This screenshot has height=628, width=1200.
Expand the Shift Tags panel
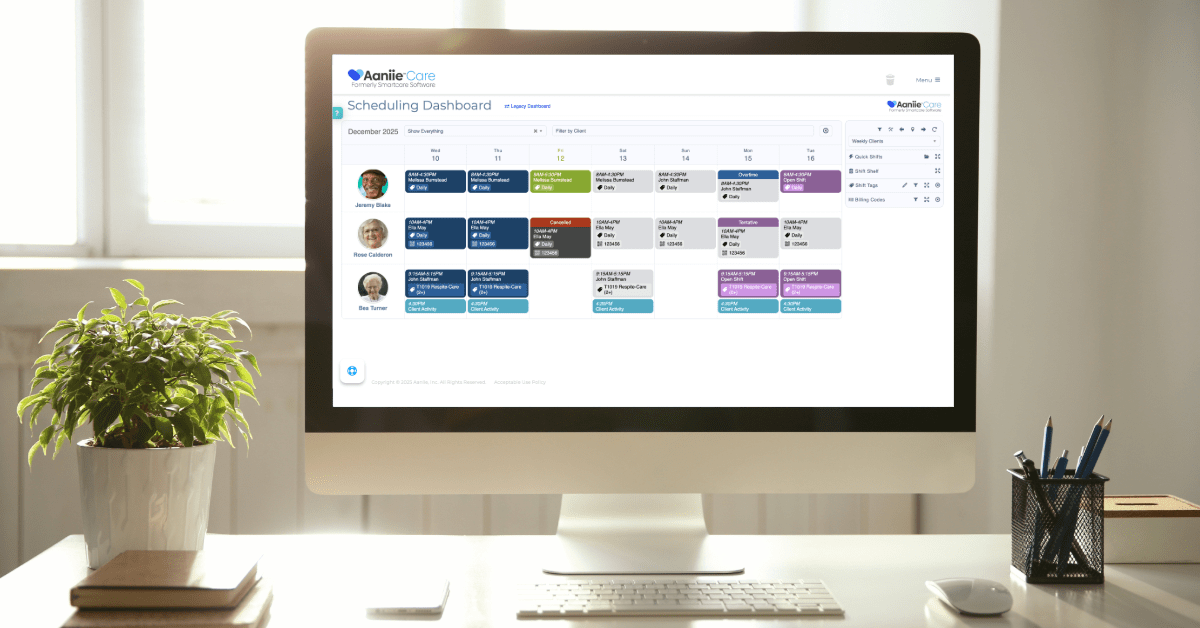[x=926, y=185]
